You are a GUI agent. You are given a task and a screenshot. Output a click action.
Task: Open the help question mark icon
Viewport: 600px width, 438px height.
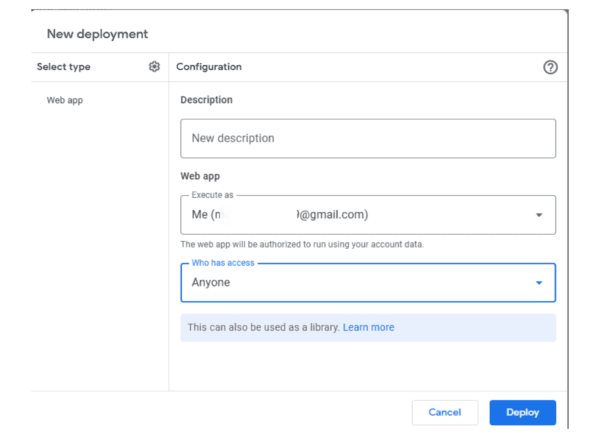pyautogui.click(x=549, y=67)
